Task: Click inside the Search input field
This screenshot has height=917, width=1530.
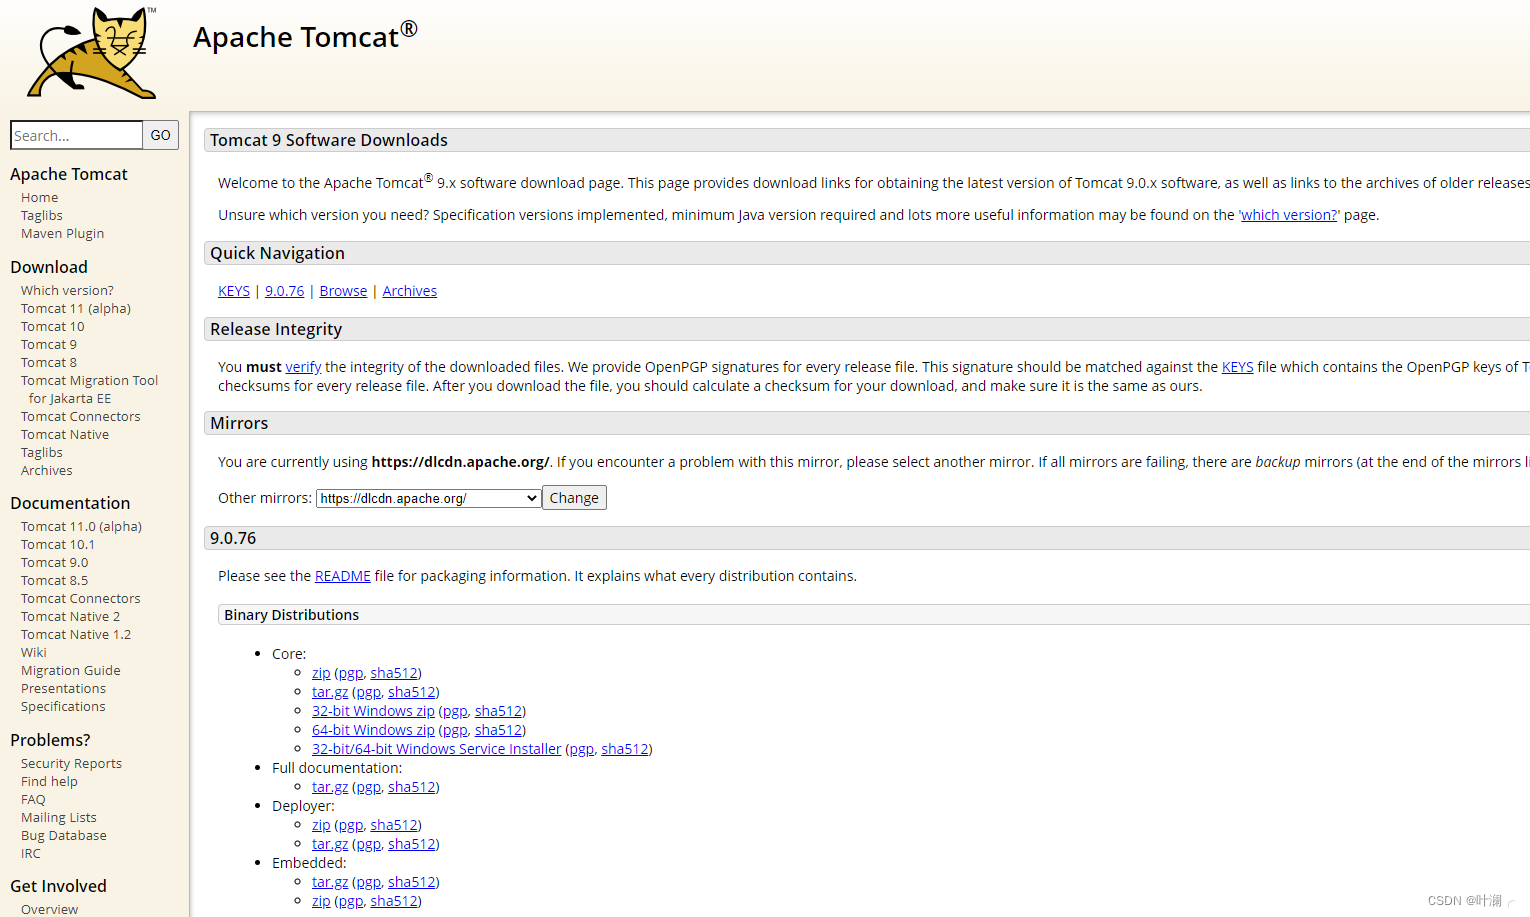Action: [76, 134]
